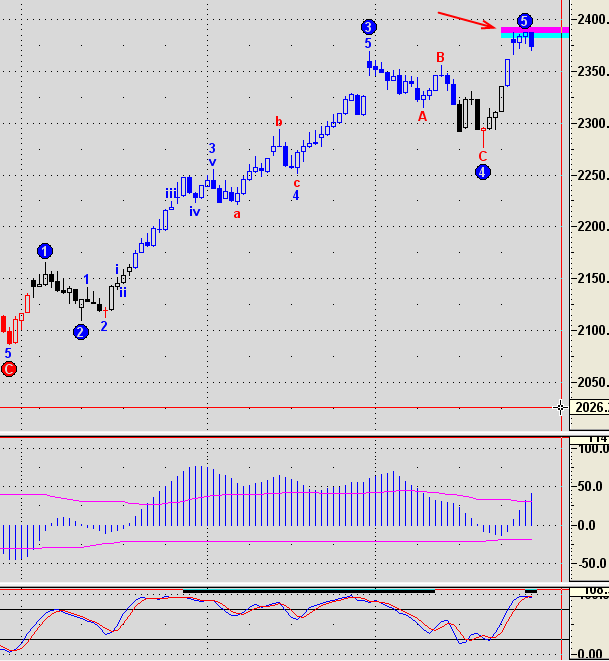Select the uncircled red capital C label
Image resolution: width=609 pixels, height=661 pixels.
click(483, 156)
